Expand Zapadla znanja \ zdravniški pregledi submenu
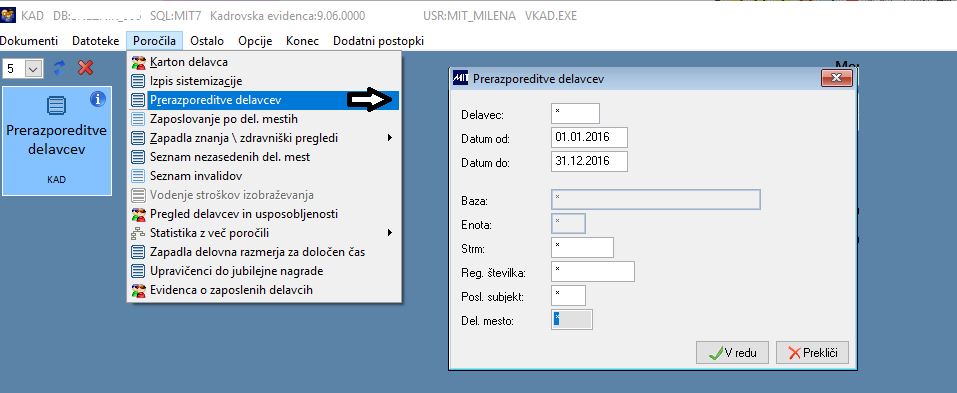The image size is (957, 393). 264,138
